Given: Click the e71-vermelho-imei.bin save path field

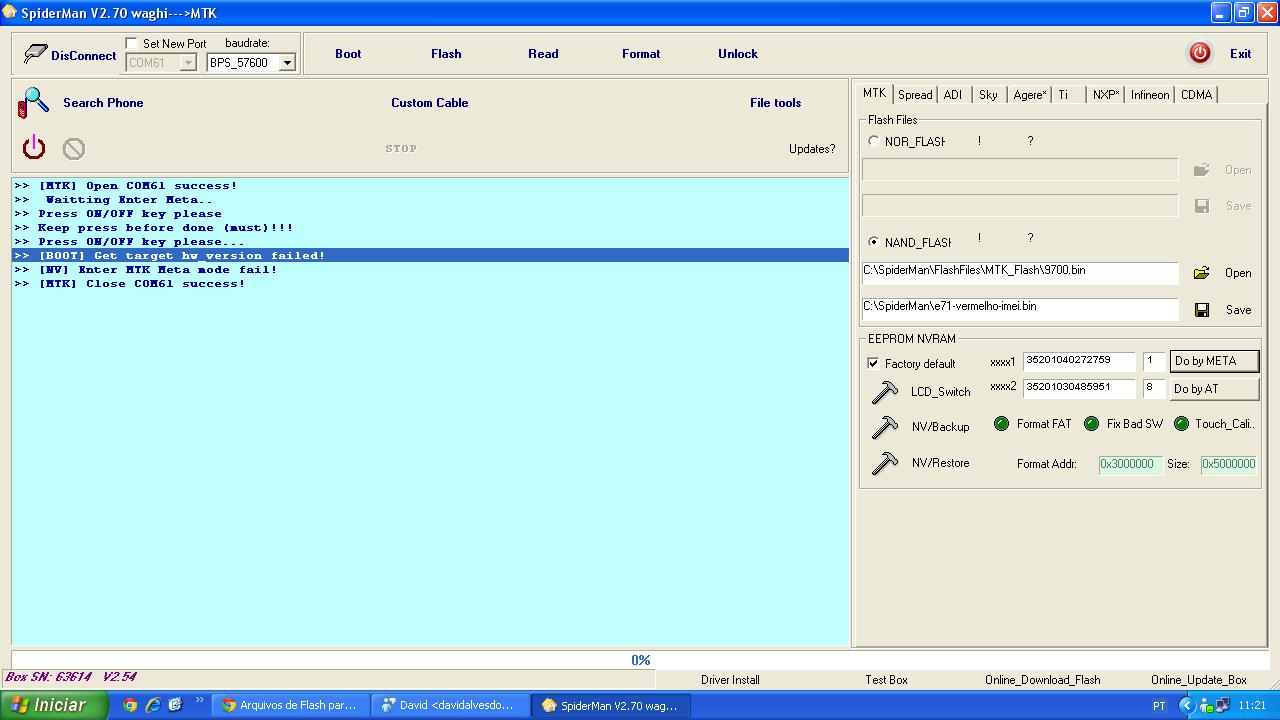Looking at the screenshot, I should (1020, 309).
